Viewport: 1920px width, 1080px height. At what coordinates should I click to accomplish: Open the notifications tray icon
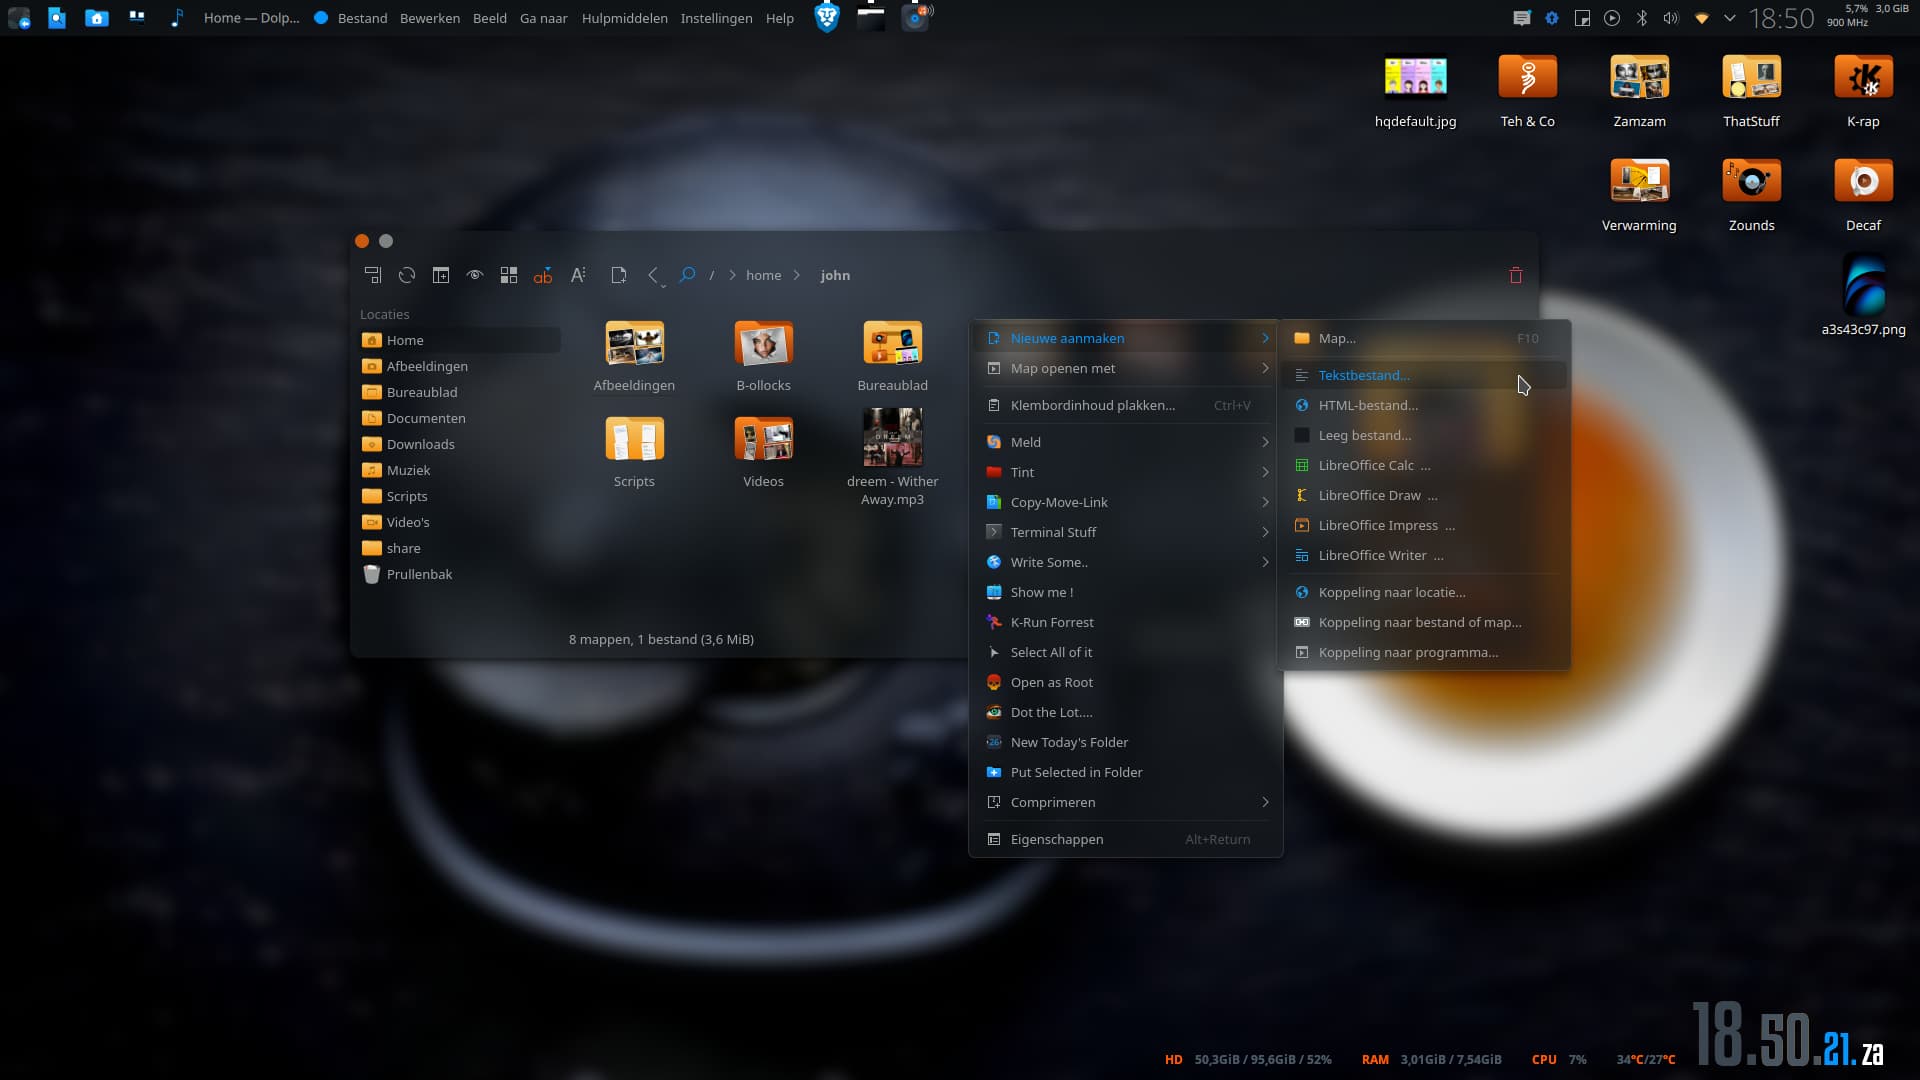1521,18
